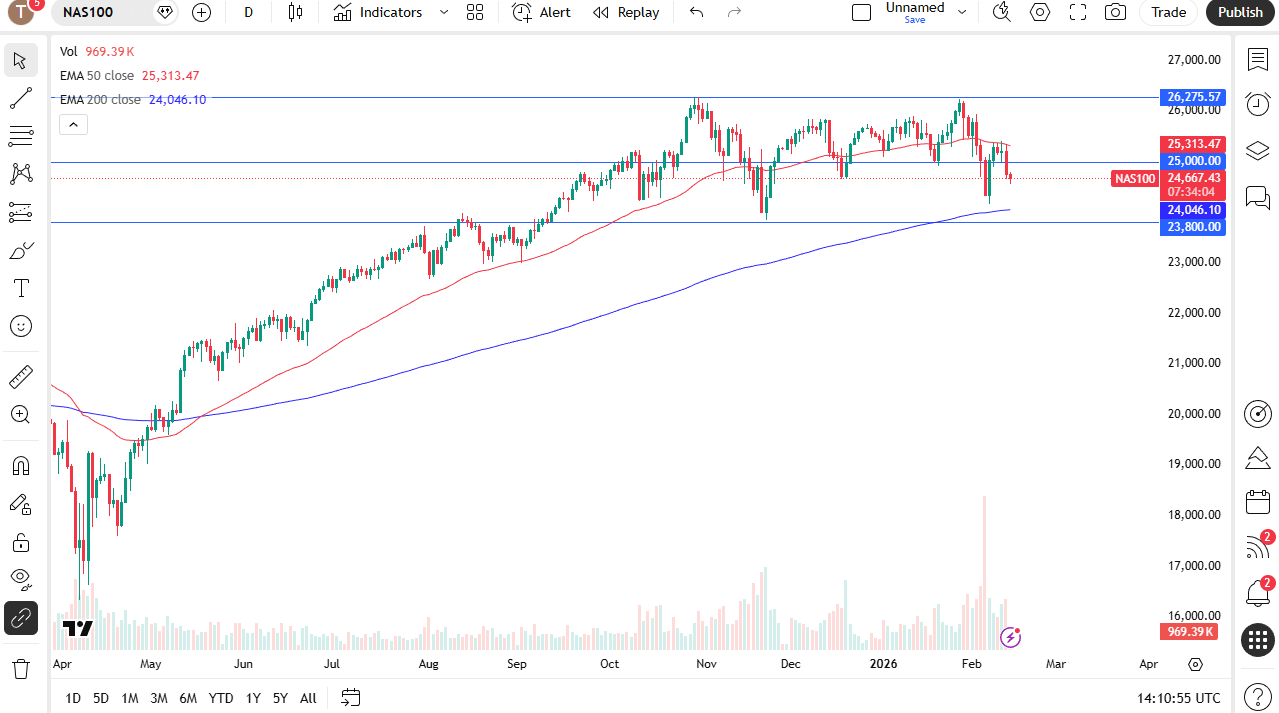Viewport: 1279px width, 713px height.
Task: Open the alerts clock panel
Action: (x=1258, y=104)
